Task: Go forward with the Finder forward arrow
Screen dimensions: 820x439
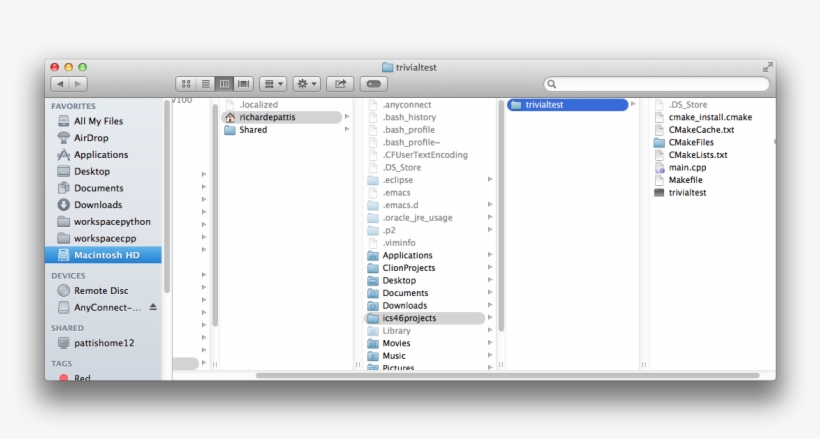Action: point(78,84)
